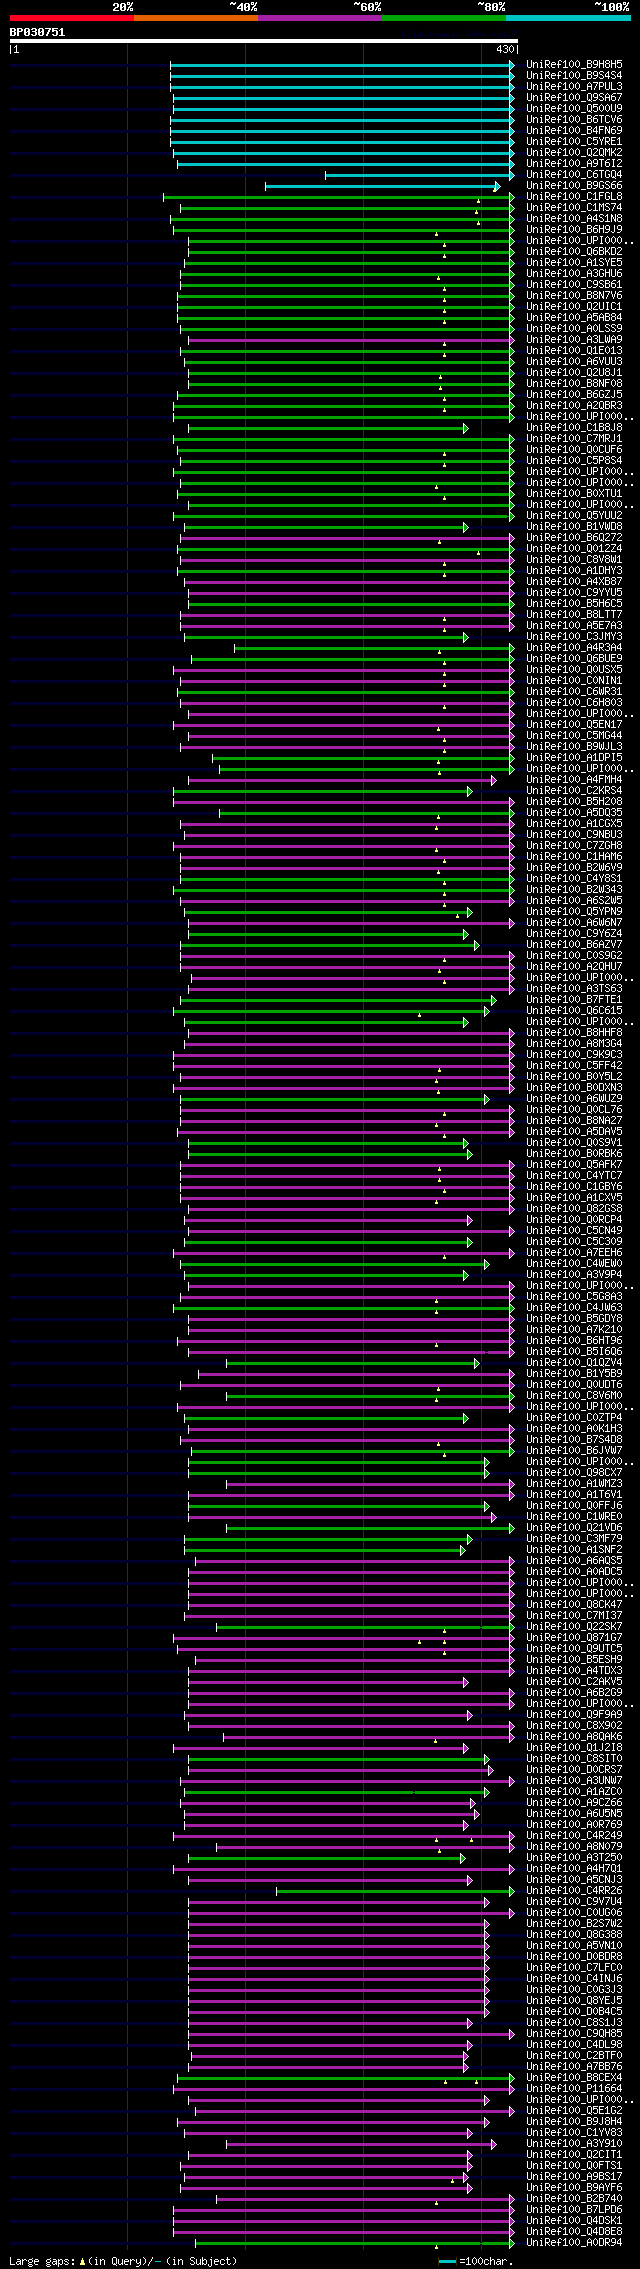This screenshot has height=2269, width=640.
Task: Click the UniRef100_B8NF08 label
Action: (x=574, y=383)
